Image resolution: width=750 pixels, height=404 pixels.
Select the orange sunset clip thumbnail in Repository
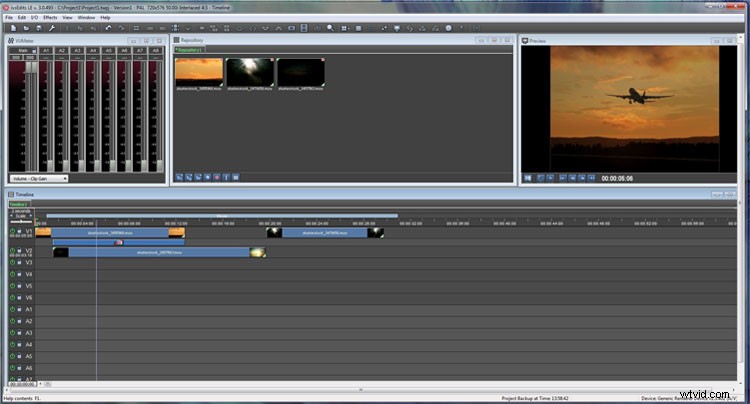tap(199, 72)
